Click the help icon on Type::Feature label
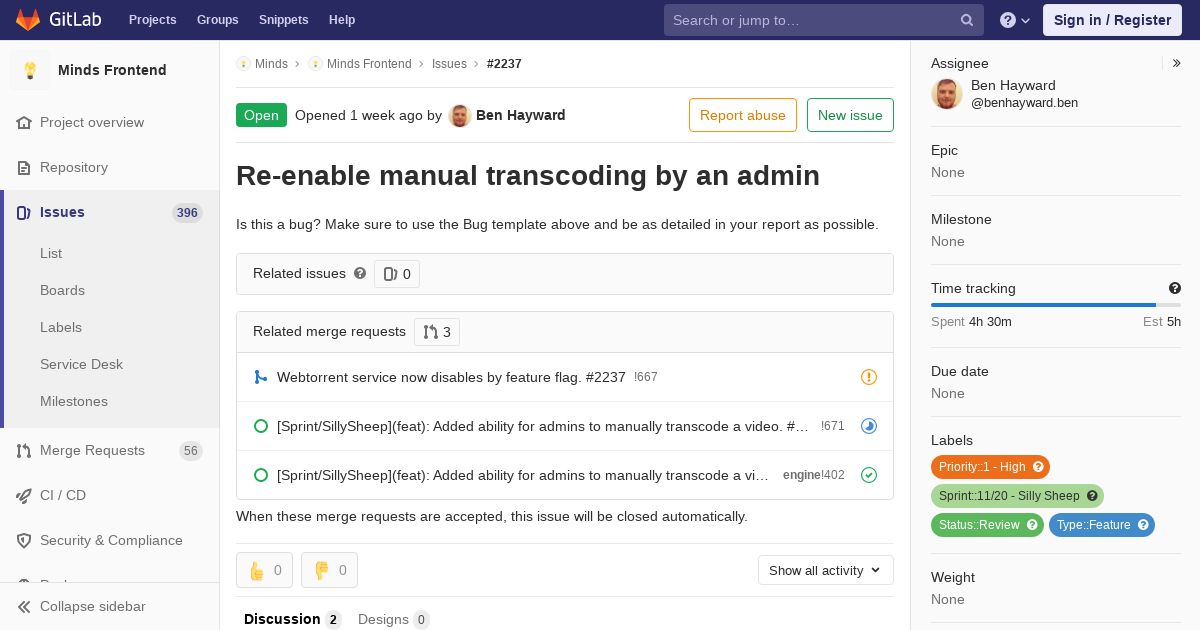 coord(1143,525)
